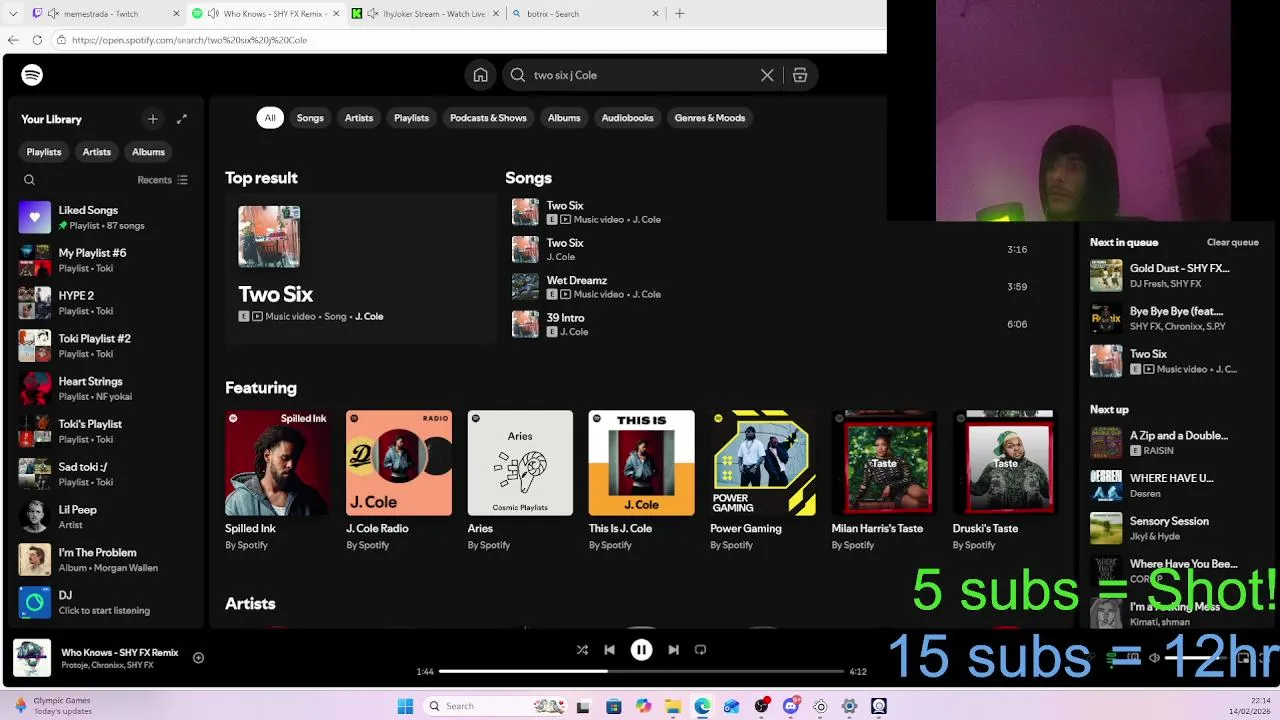Image resolution: width=1280 pixels, height=720 pixels.
Task: Open now playing album cover thumbnail
Action: pyautogui.click(x=32, y=658)
